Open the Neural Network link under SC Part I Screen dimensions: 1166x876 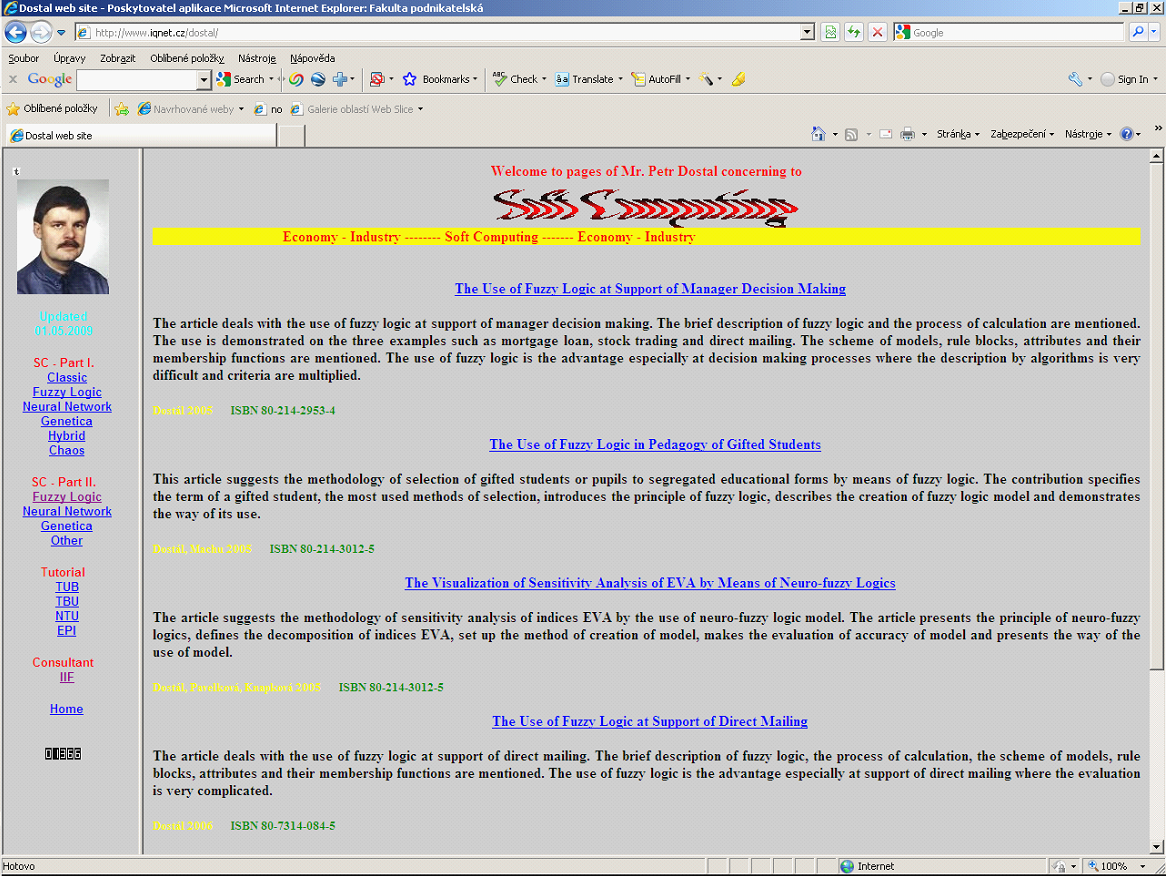67,407
